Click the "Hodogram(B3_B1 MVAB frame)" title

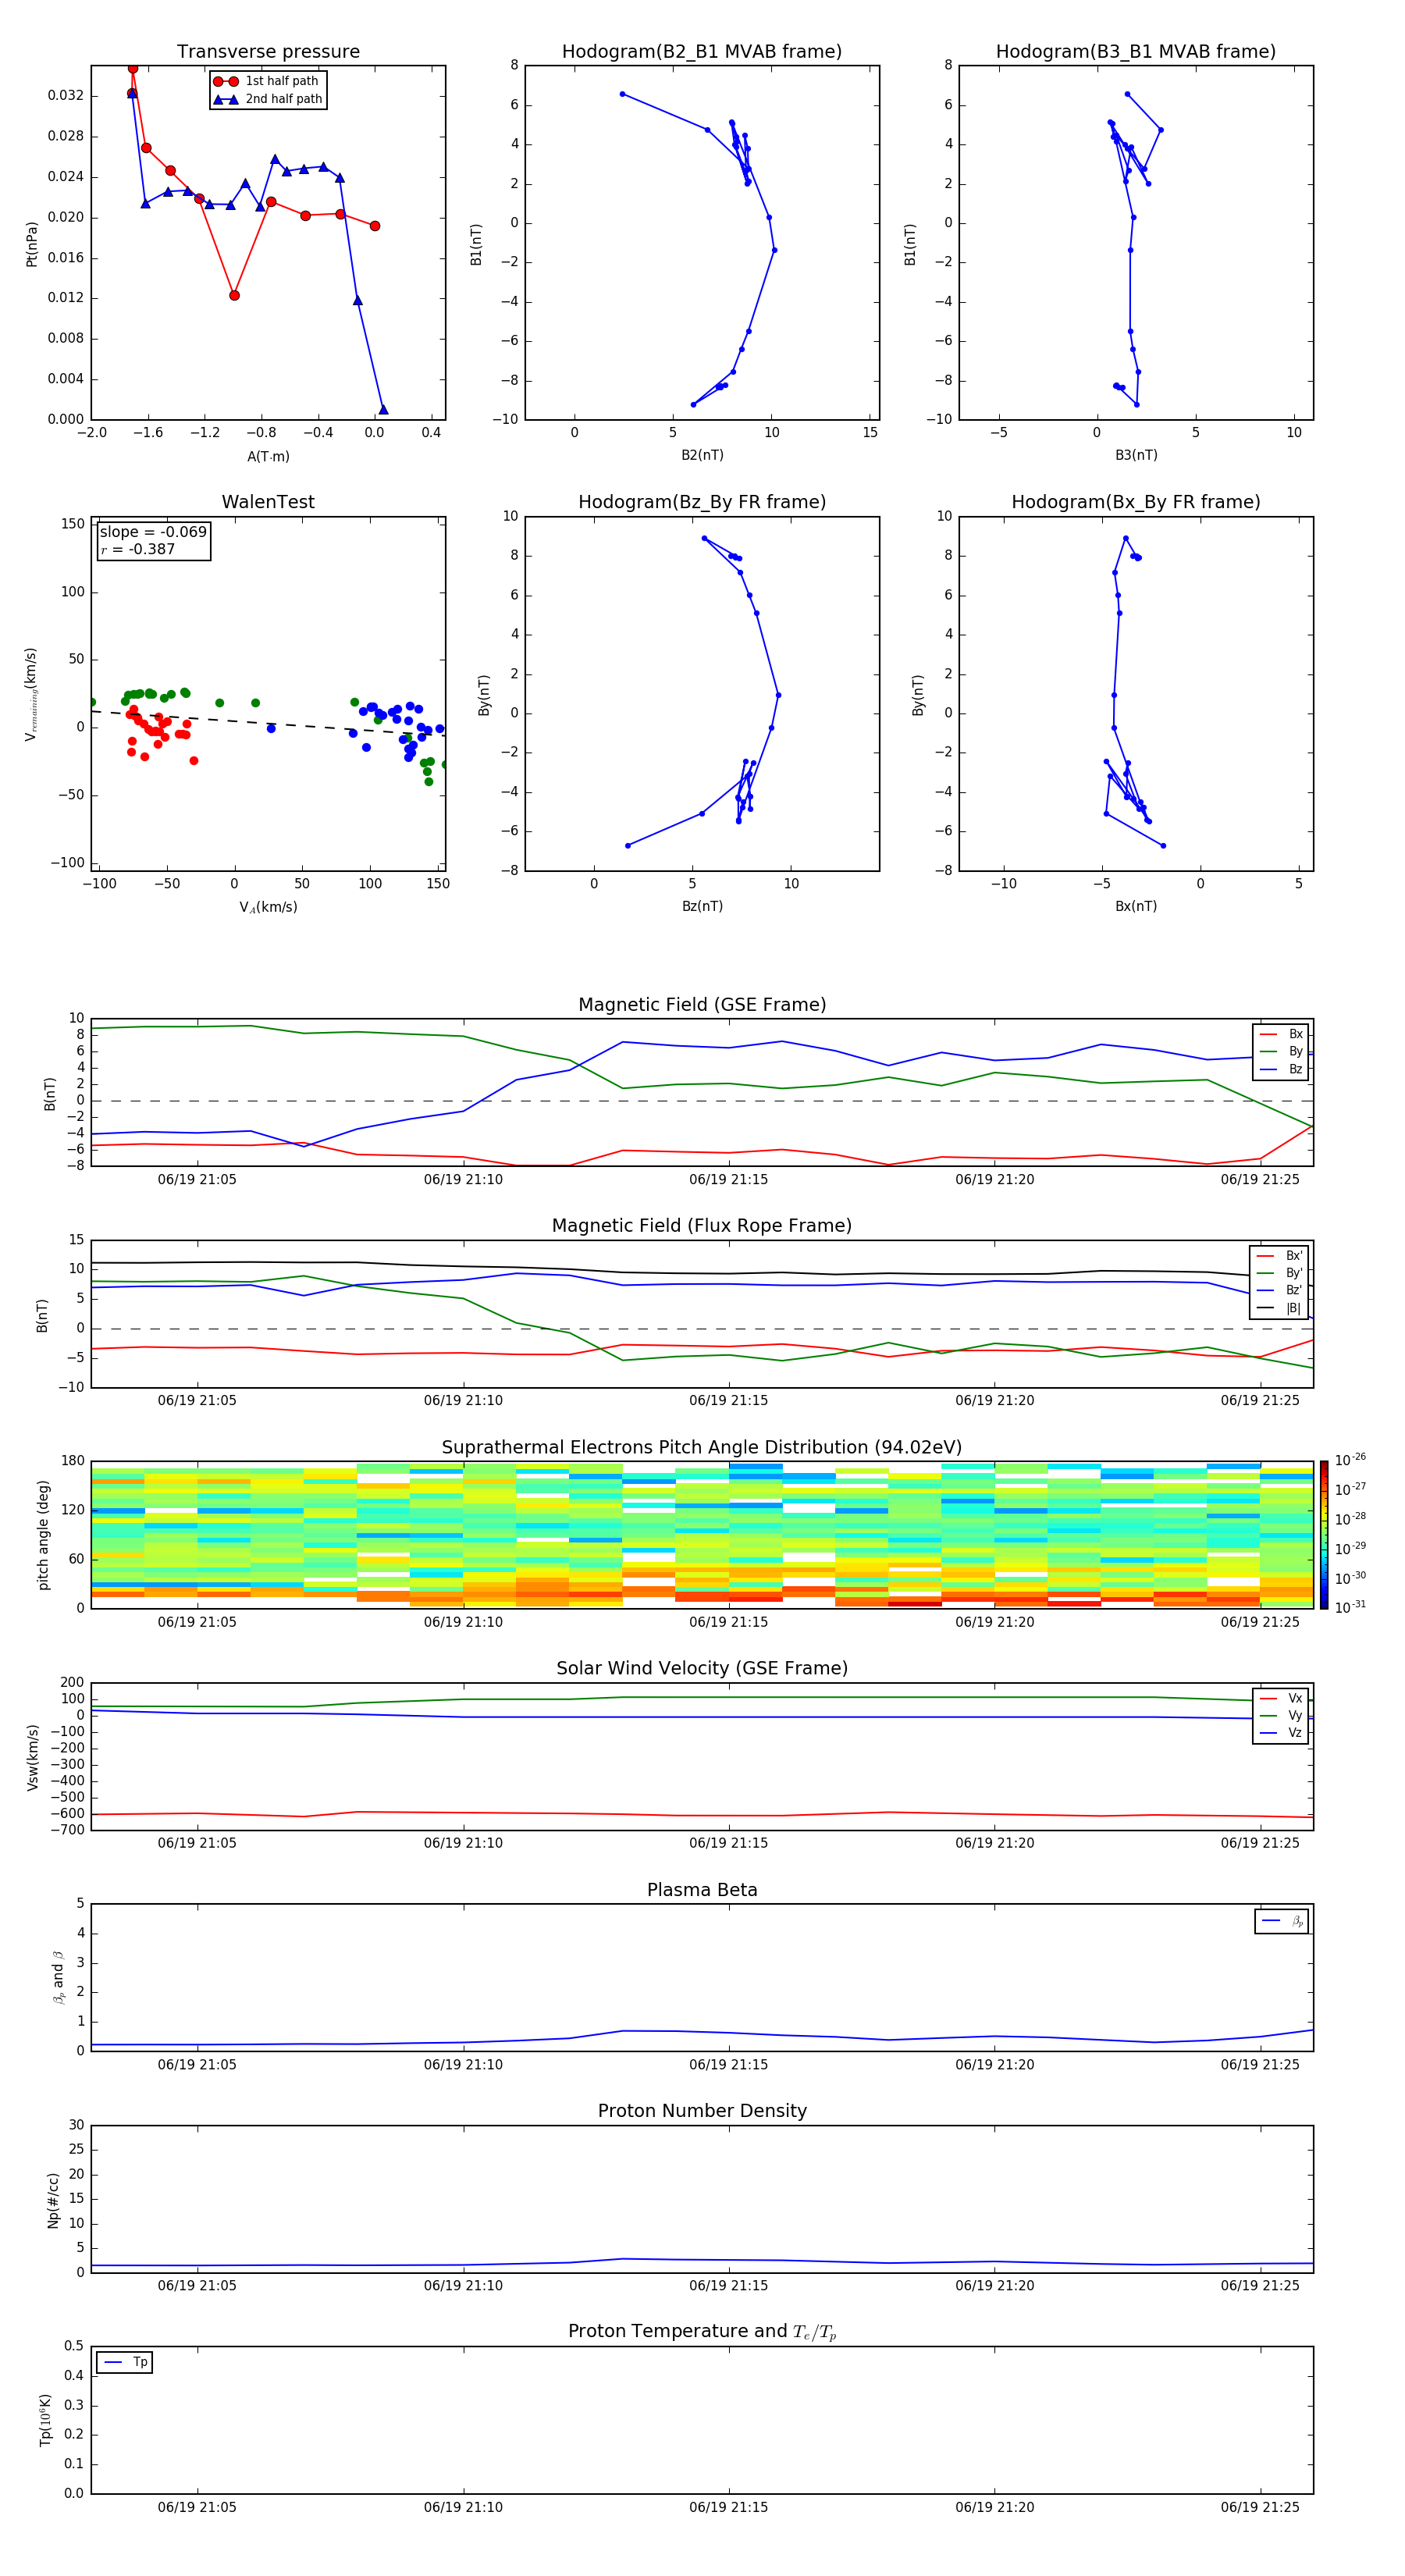point(1136,52)
